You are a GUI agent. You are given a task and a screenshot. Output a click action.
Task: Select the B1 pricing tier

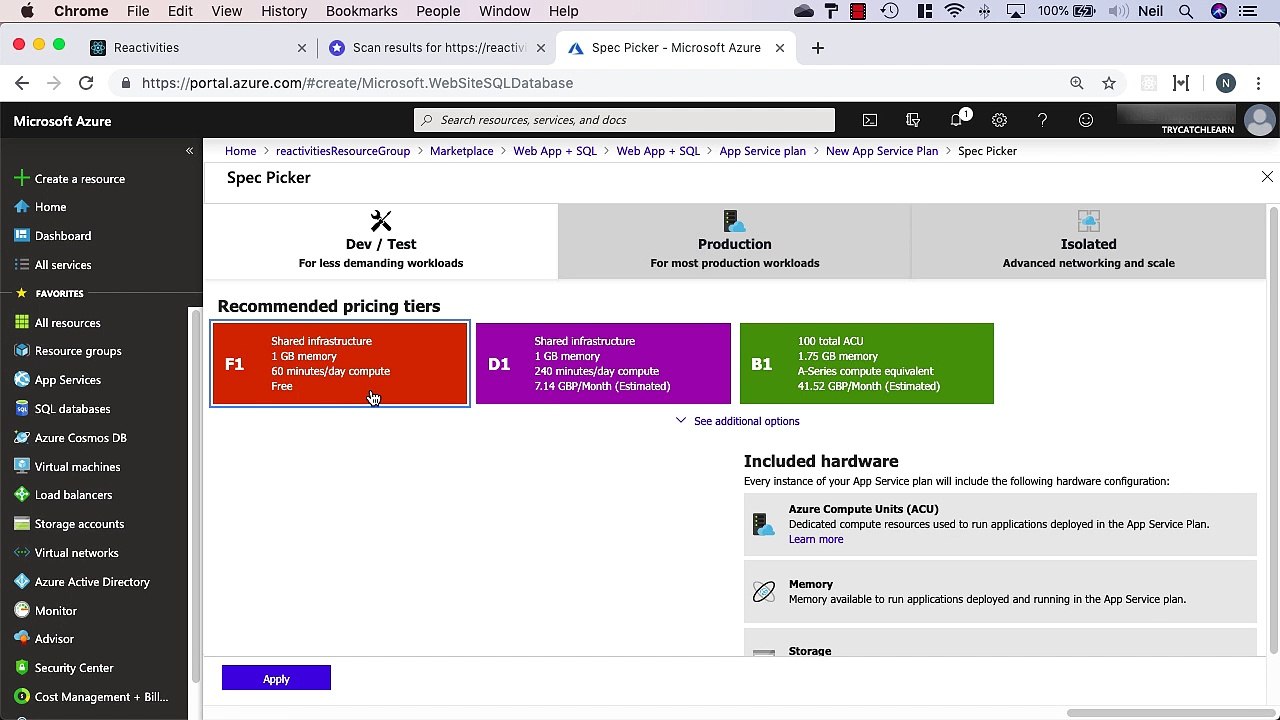pos(867,364)
